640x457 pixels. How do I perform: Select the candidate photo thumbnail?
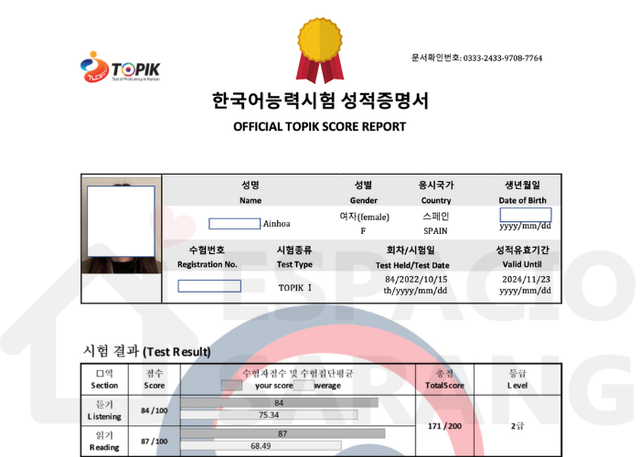(x=121, y=225)
